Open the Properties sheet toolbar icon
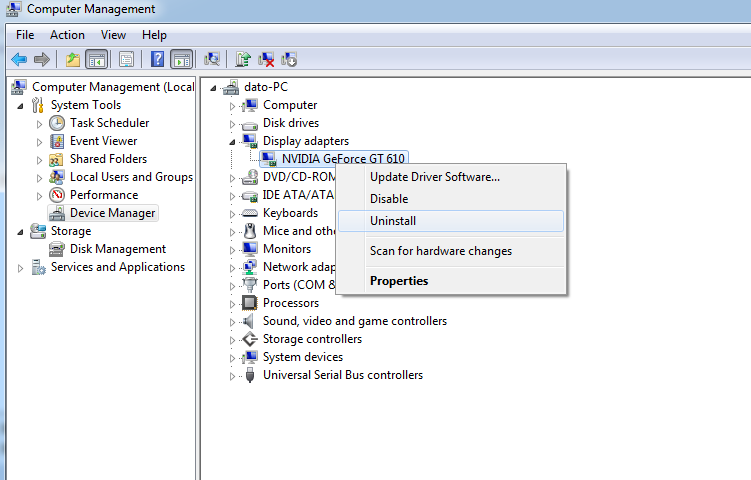Image resolution: width=751 pixels, height=480 pixels. click(127, 59)
